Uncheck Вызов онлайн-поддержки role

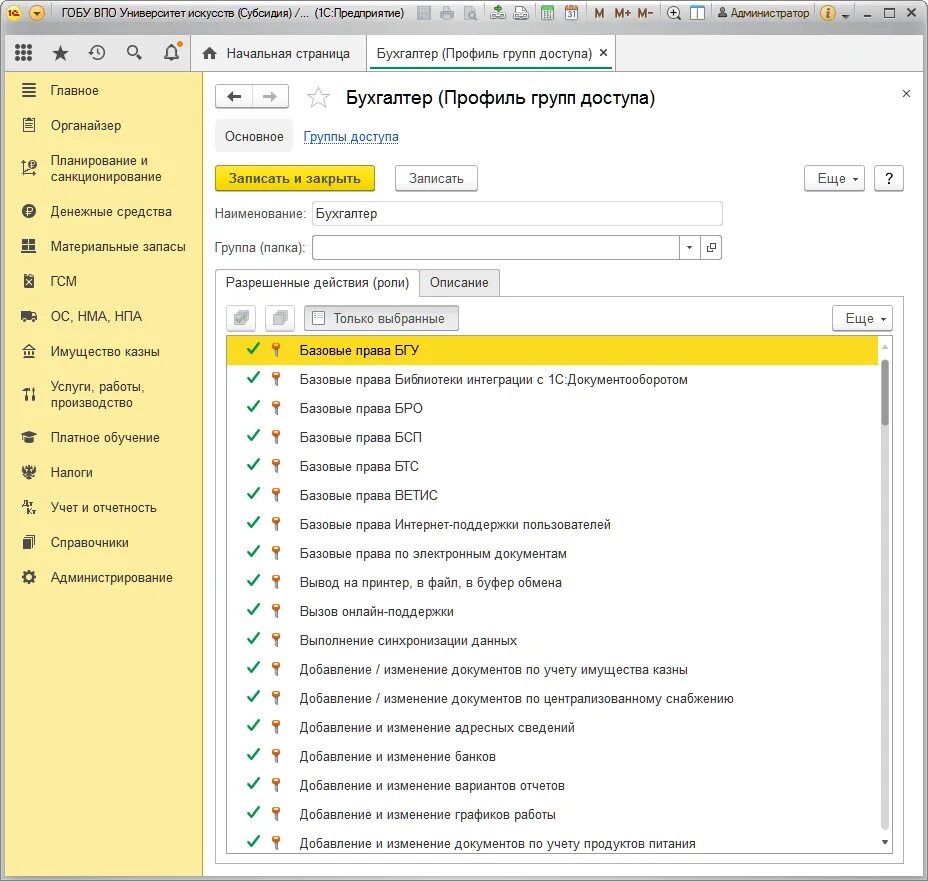[253, 610]
